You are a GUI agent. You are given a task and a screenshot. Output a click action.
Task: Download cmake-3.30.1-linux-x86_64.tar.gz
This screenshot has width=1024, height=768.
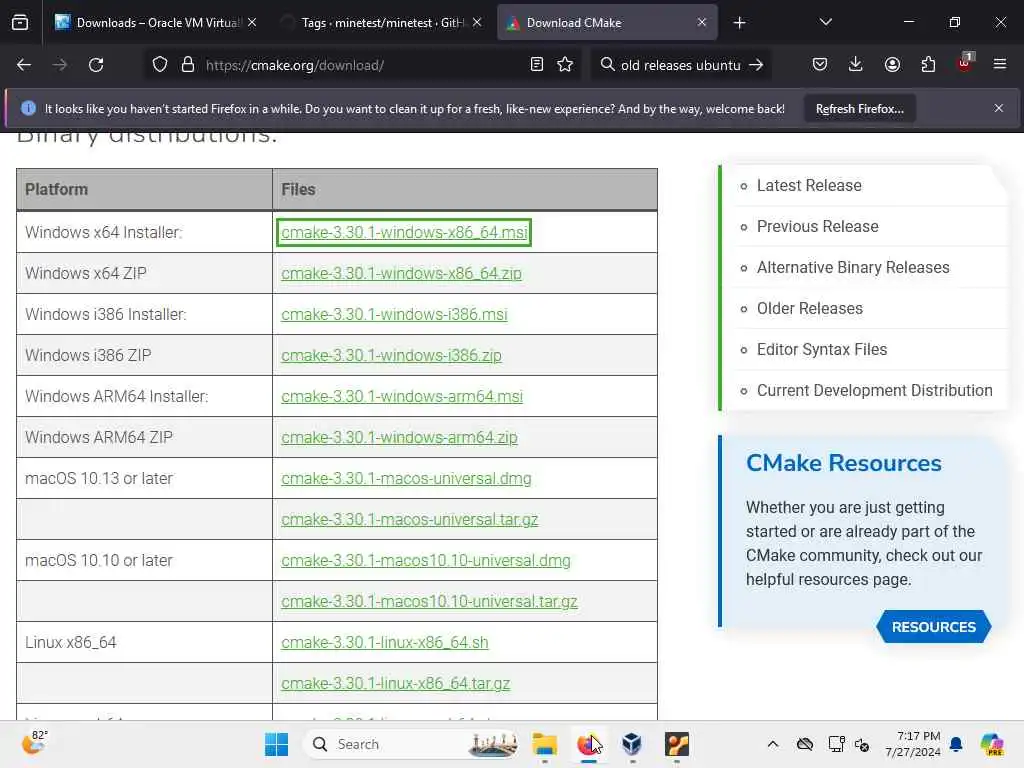pyautogui.click(x=395, y=684)
